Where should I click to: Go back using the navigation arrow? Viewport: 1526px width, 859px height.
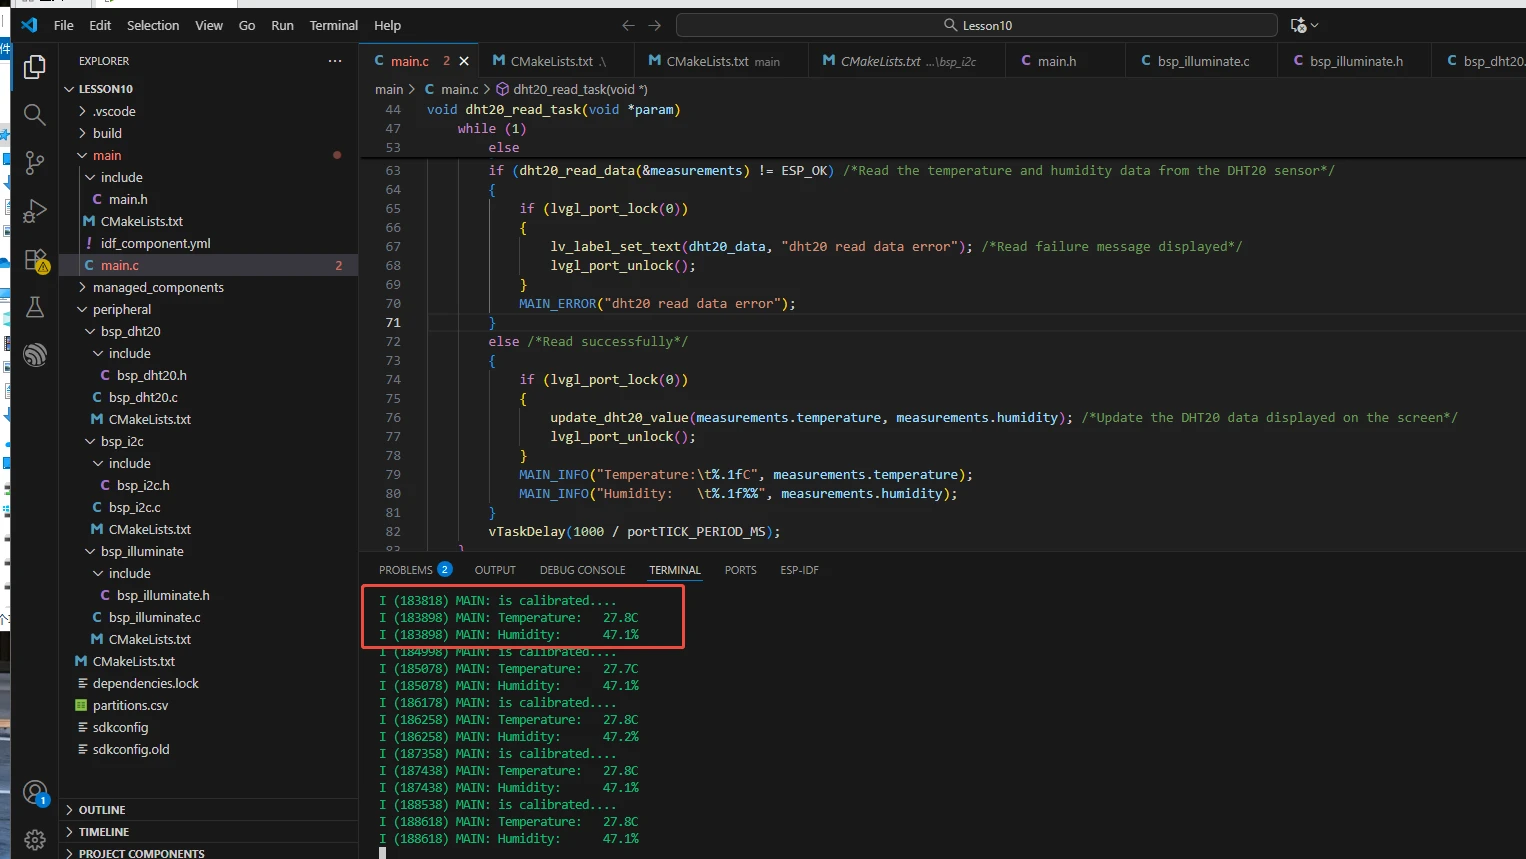tap(628, 25)
